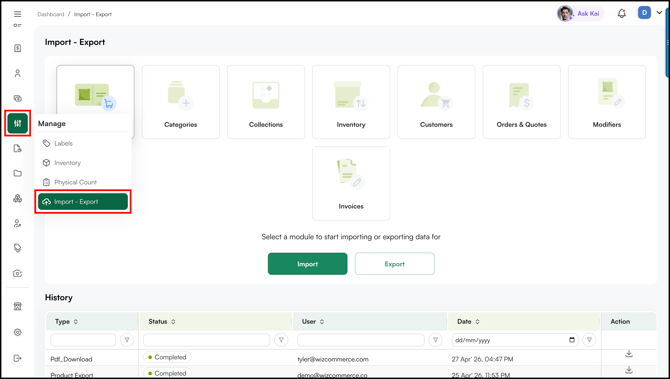670x379 pixels.
Task: Click the price tag sidebar icon
Action: click(x=18, y=248)
